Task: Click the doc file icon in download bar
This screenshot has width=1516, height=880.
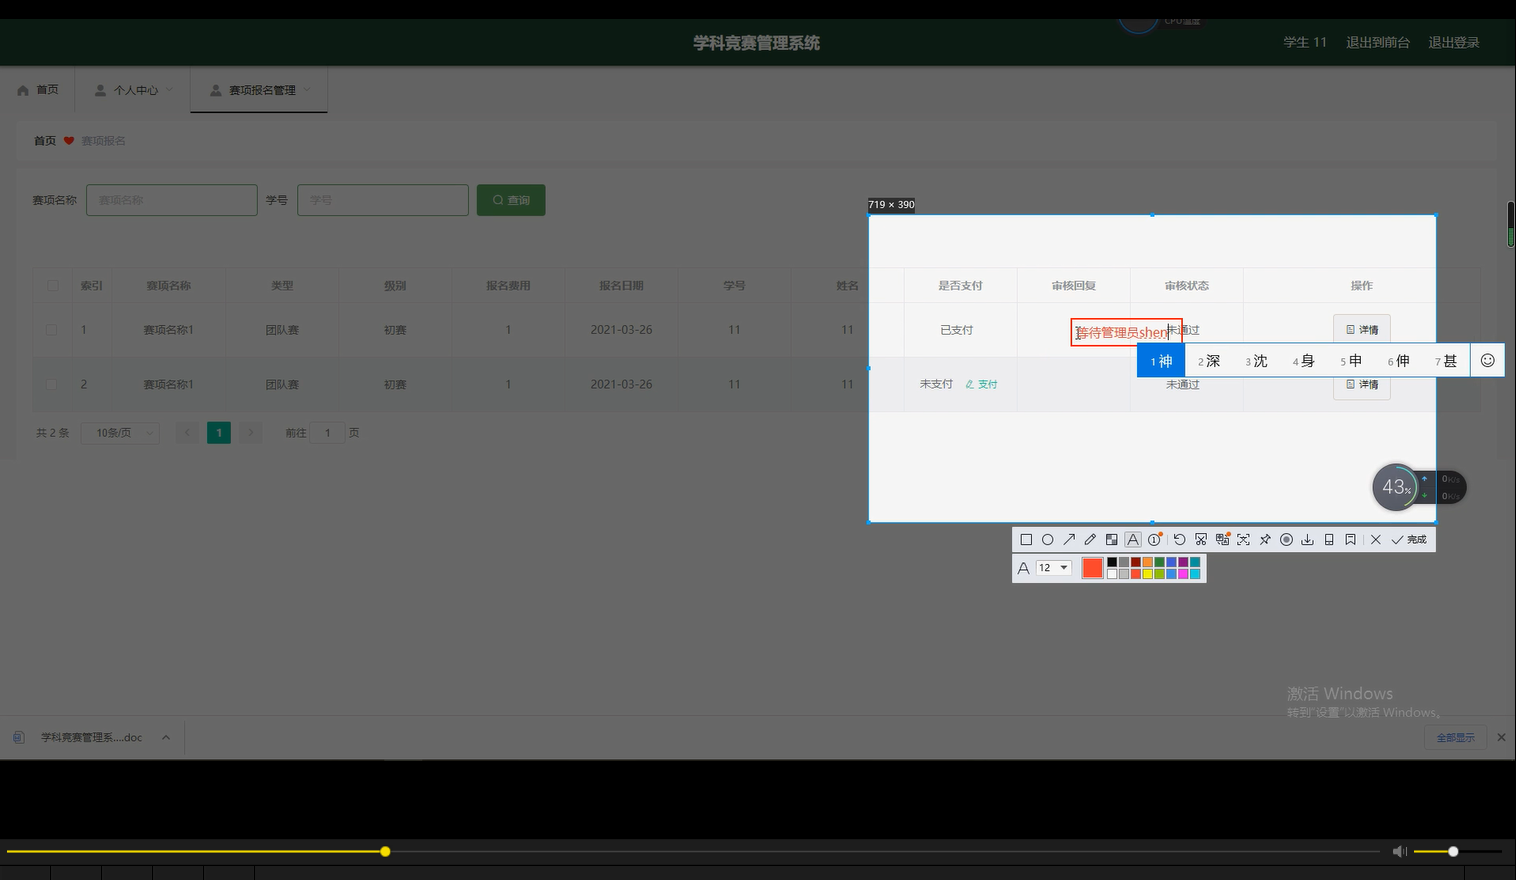Action: click(18, 737)
